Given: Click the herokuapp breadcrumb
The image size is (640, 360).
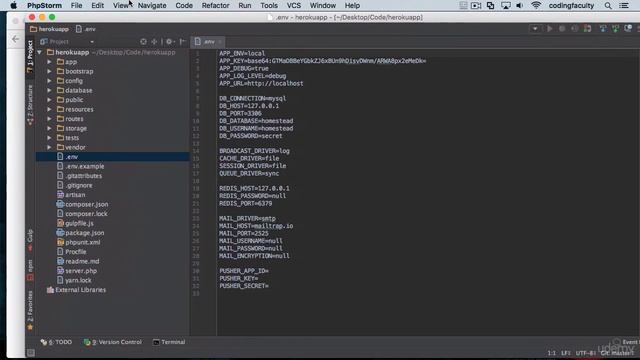Looking at the screenshot, I should coord(49,29).
